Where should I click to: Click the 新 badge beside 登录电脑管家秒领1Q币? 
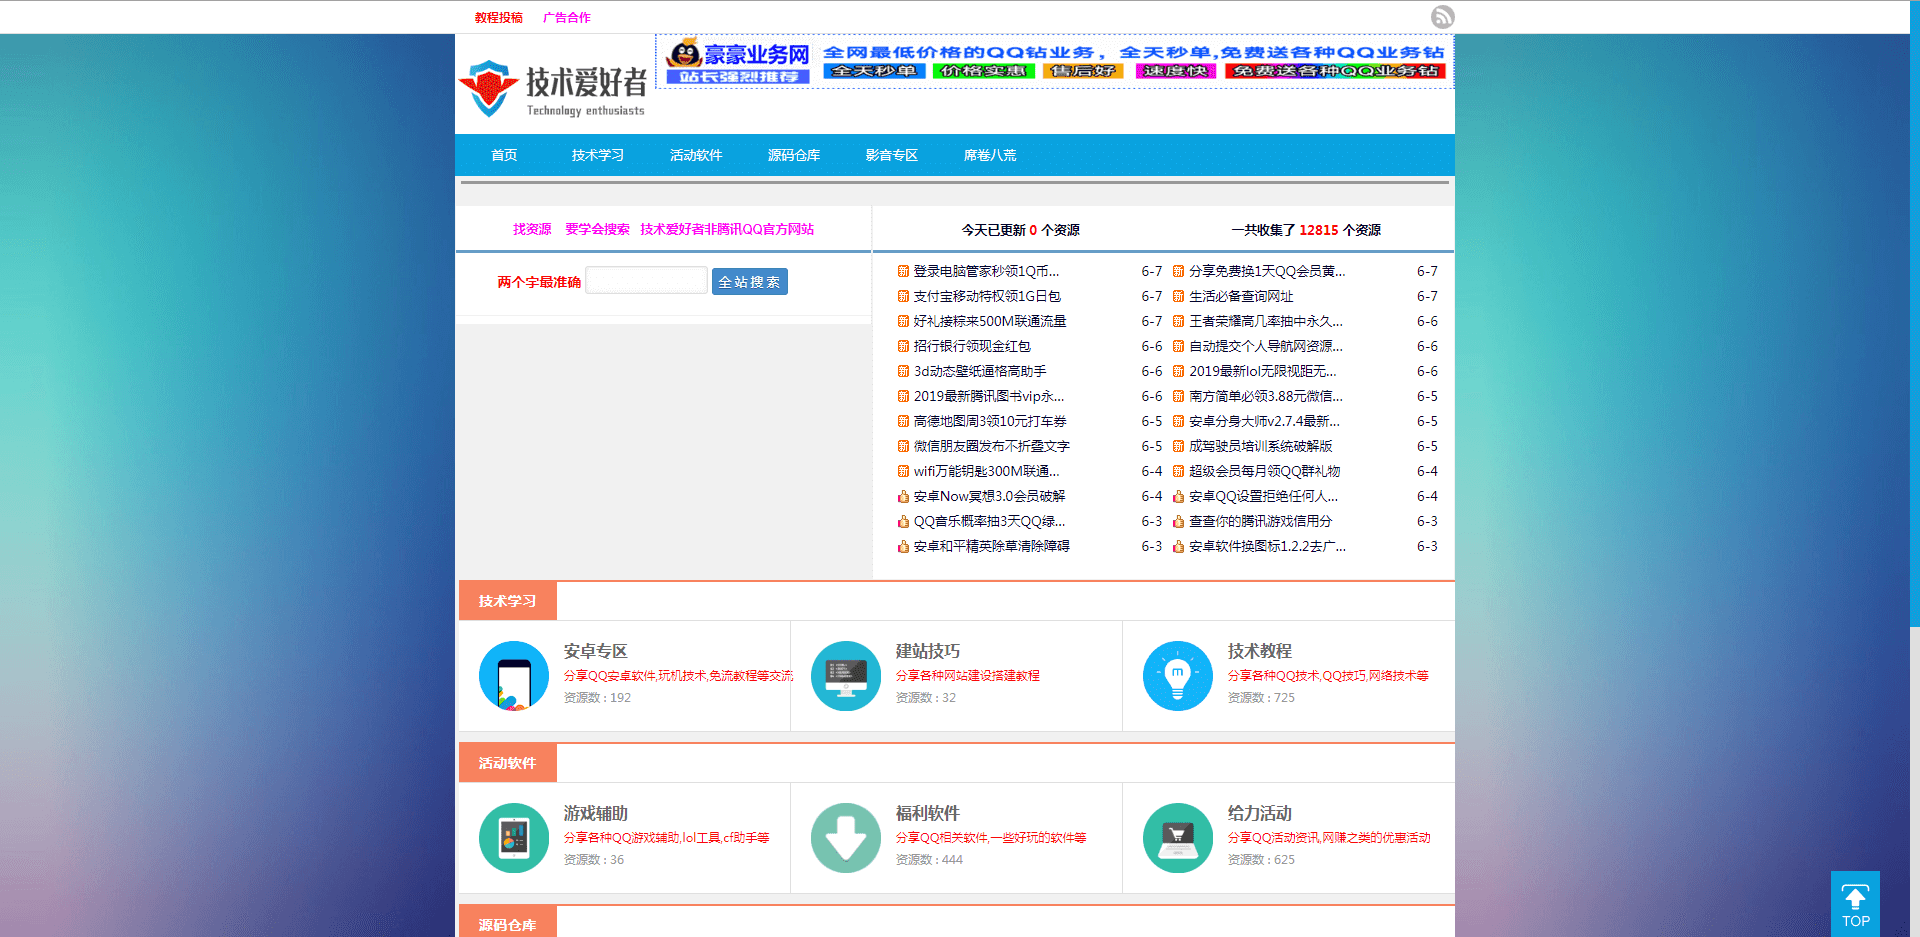point(902,271)
